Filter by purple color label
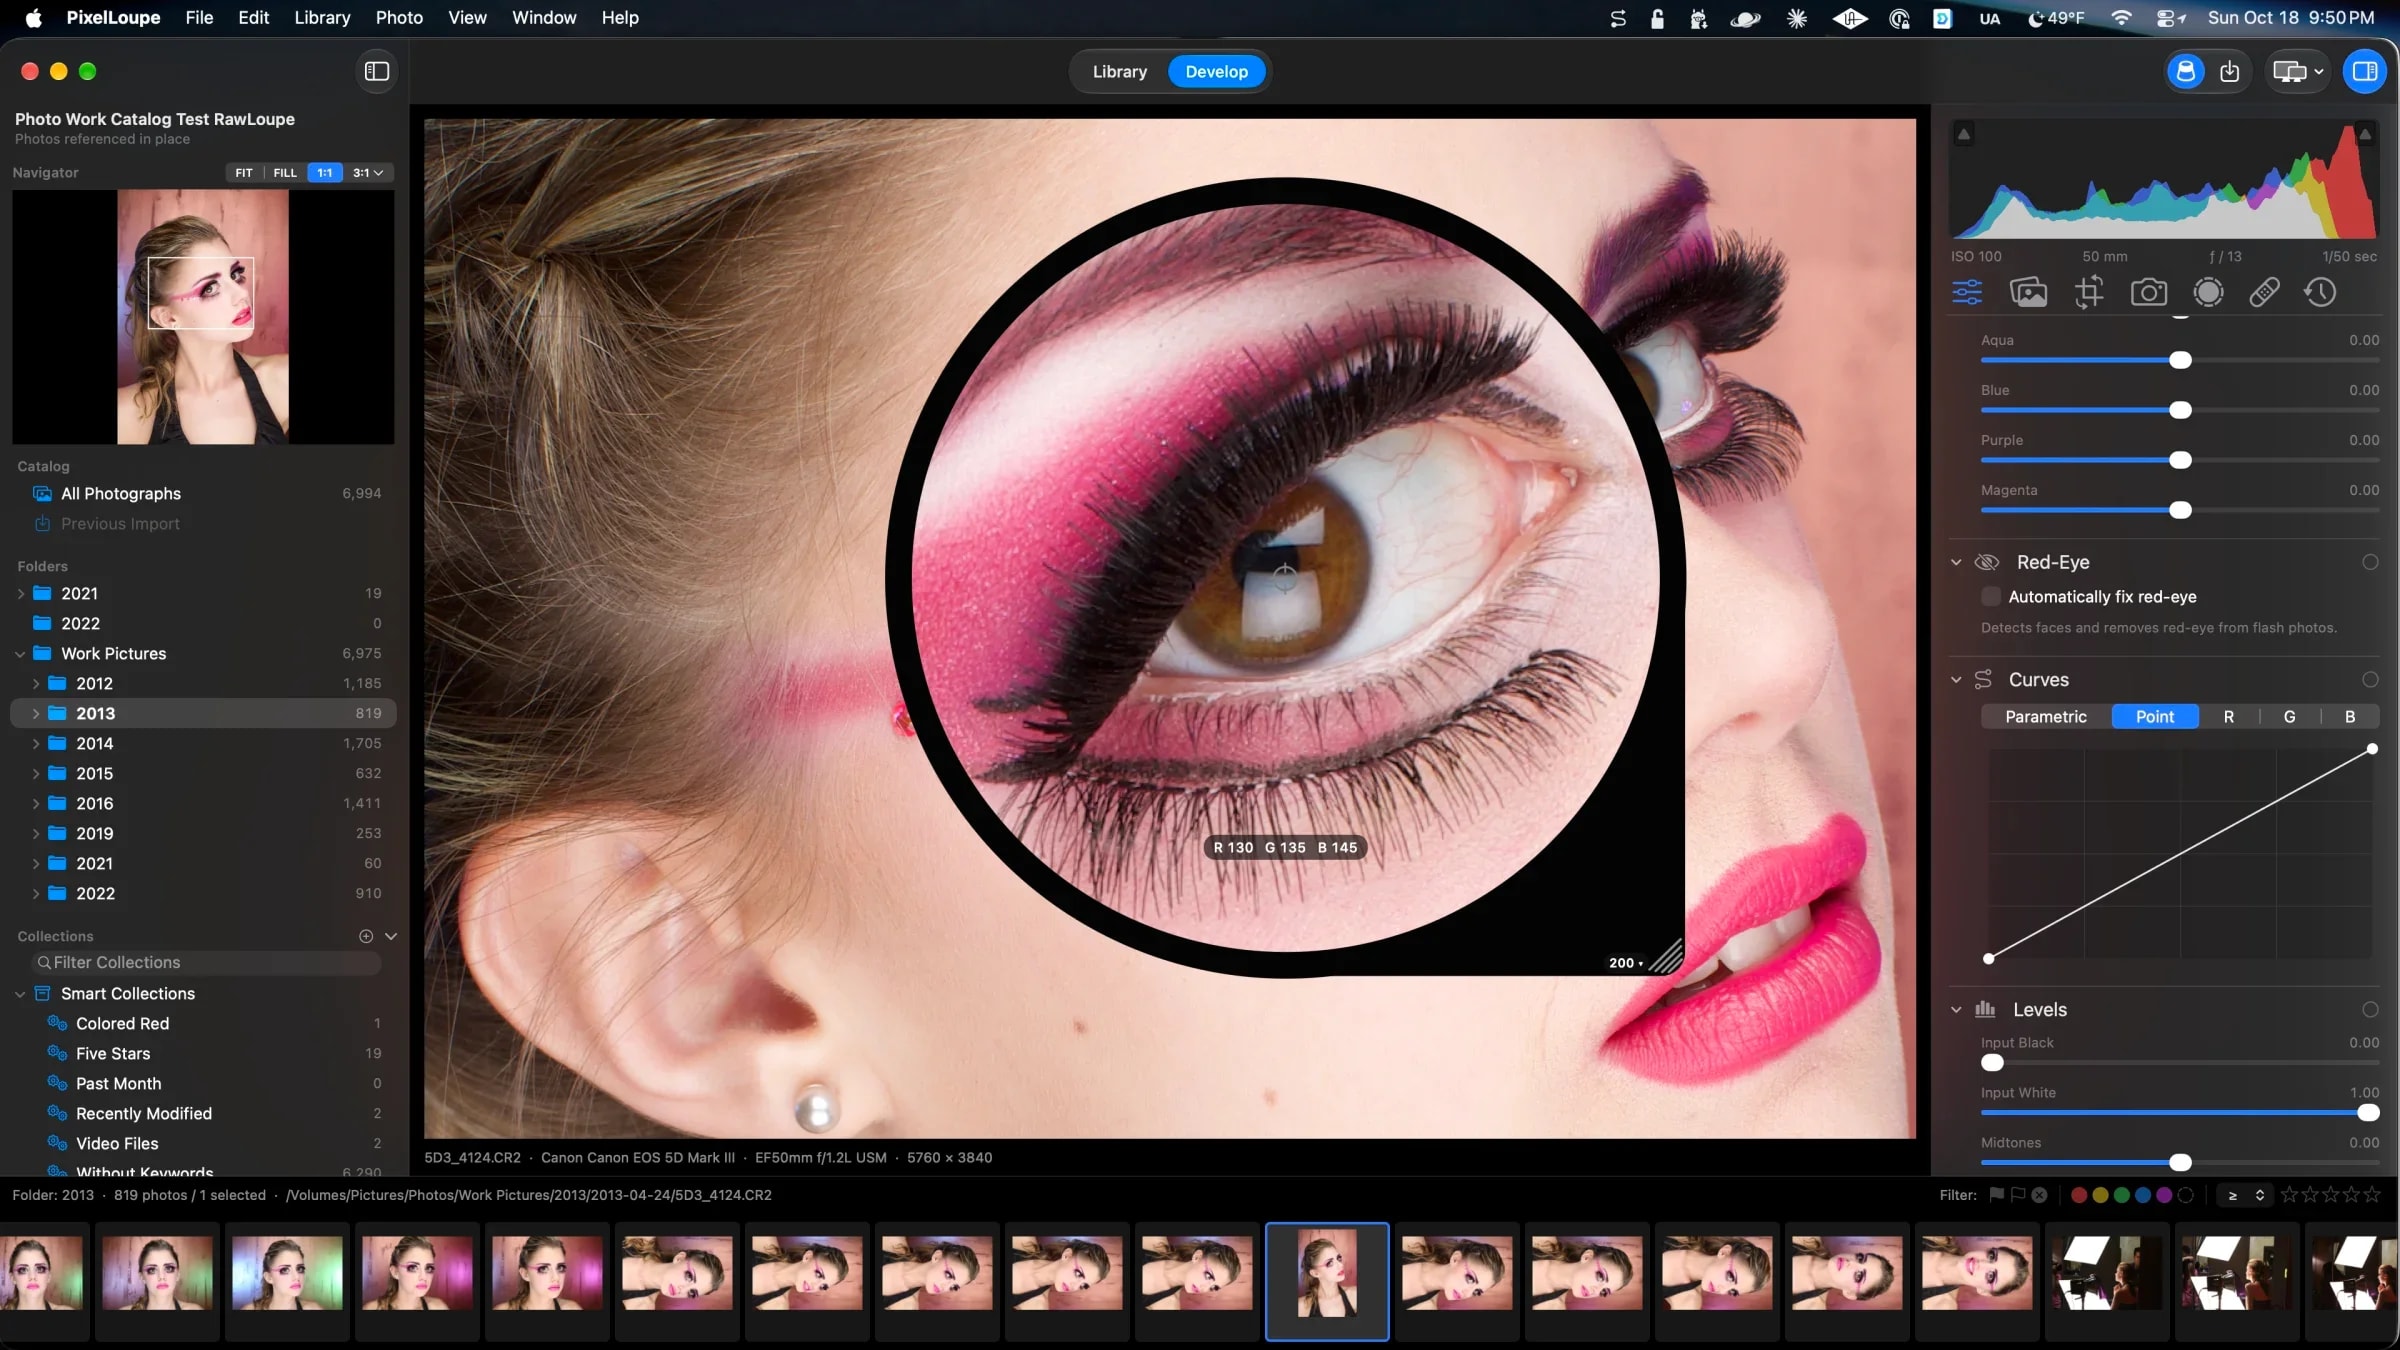This screenshot has width=2400, height=1350. point(2164,1194)
